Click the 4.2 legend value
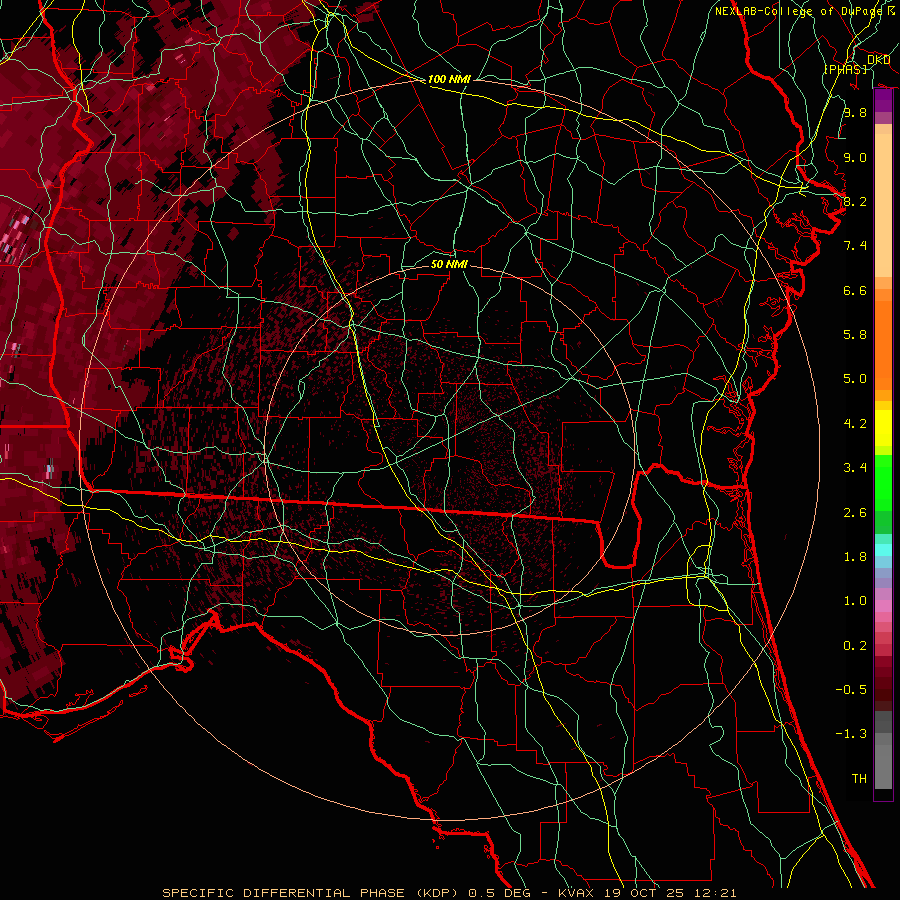This screenshot has width=900, height=900. click(855, 424)
